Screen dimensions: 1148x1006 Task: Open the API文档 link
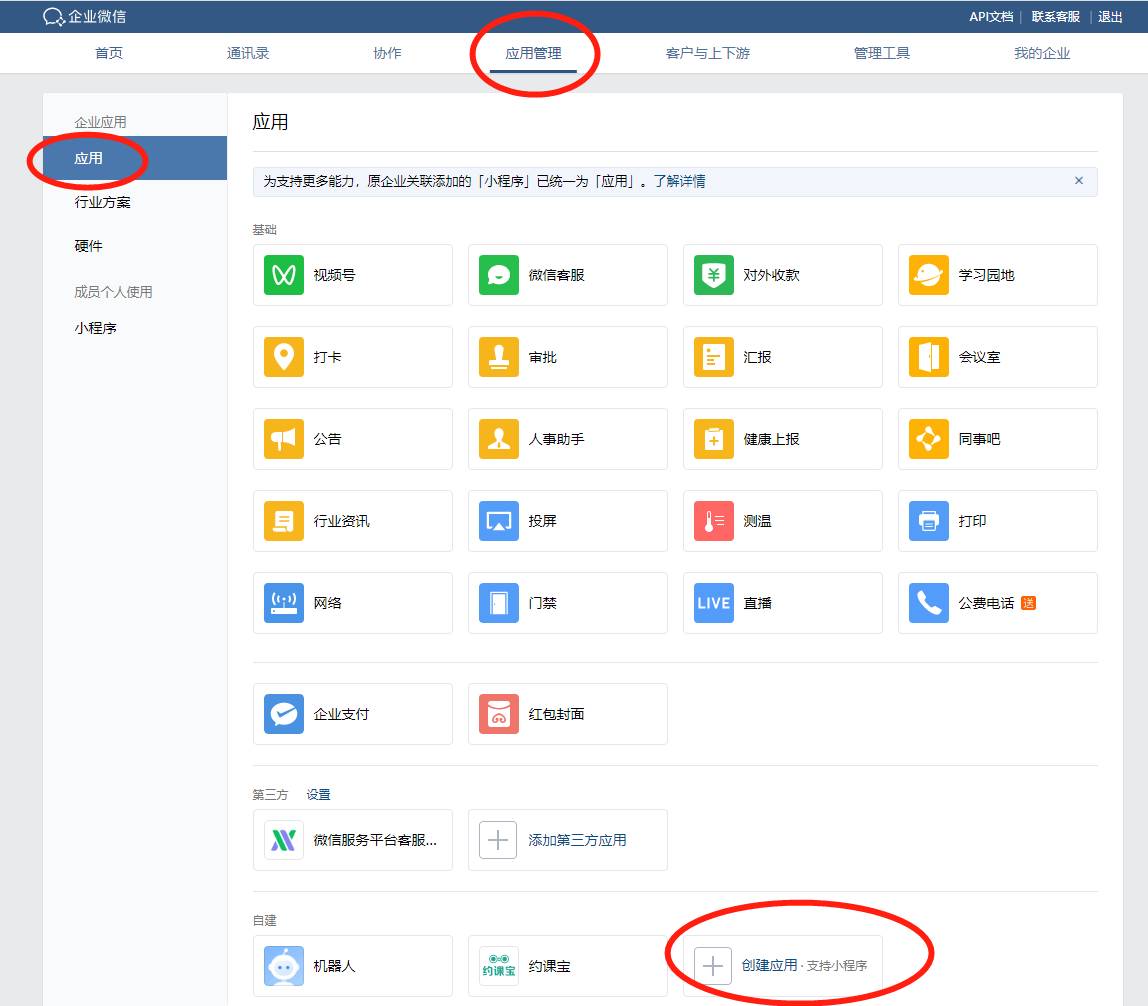(991, 16)
